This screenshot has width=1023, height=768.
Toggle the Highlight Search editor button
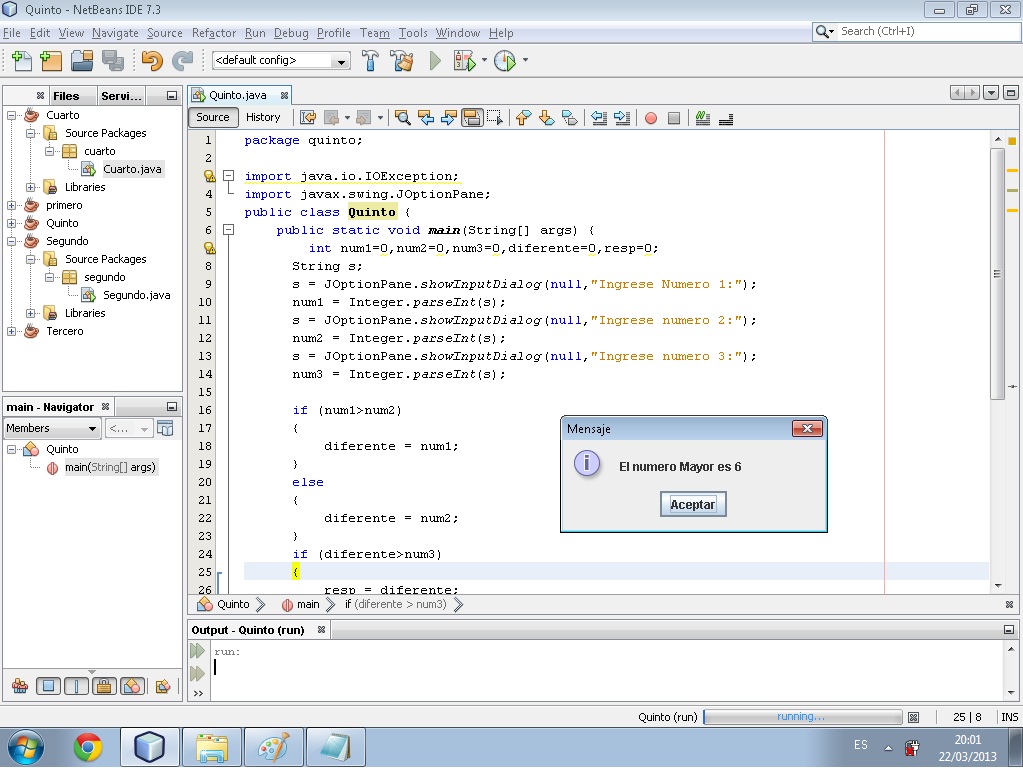tap(471, 118)
